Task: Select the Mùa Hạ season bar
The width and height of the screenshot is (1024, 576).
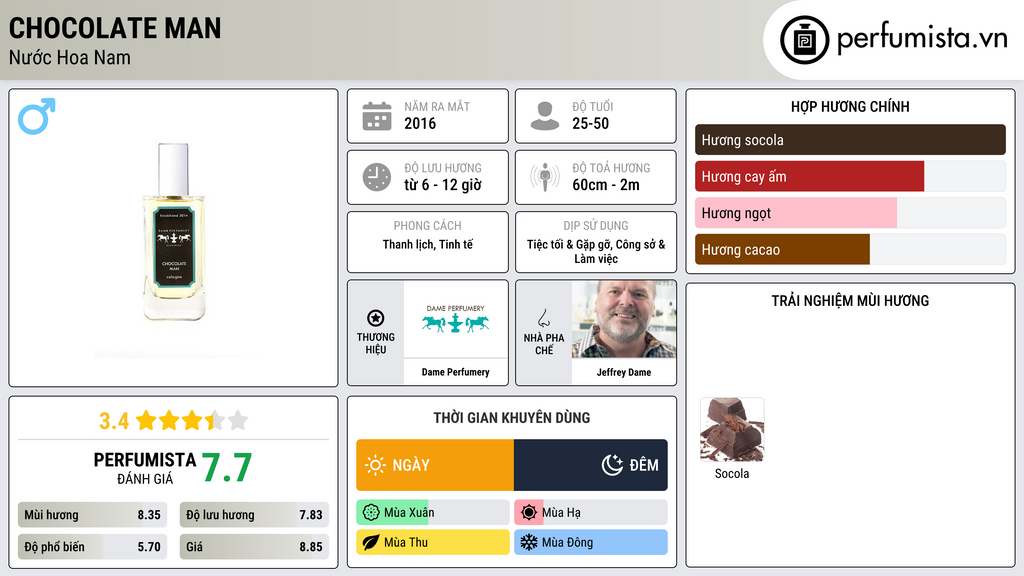Action: coord(590,513)
